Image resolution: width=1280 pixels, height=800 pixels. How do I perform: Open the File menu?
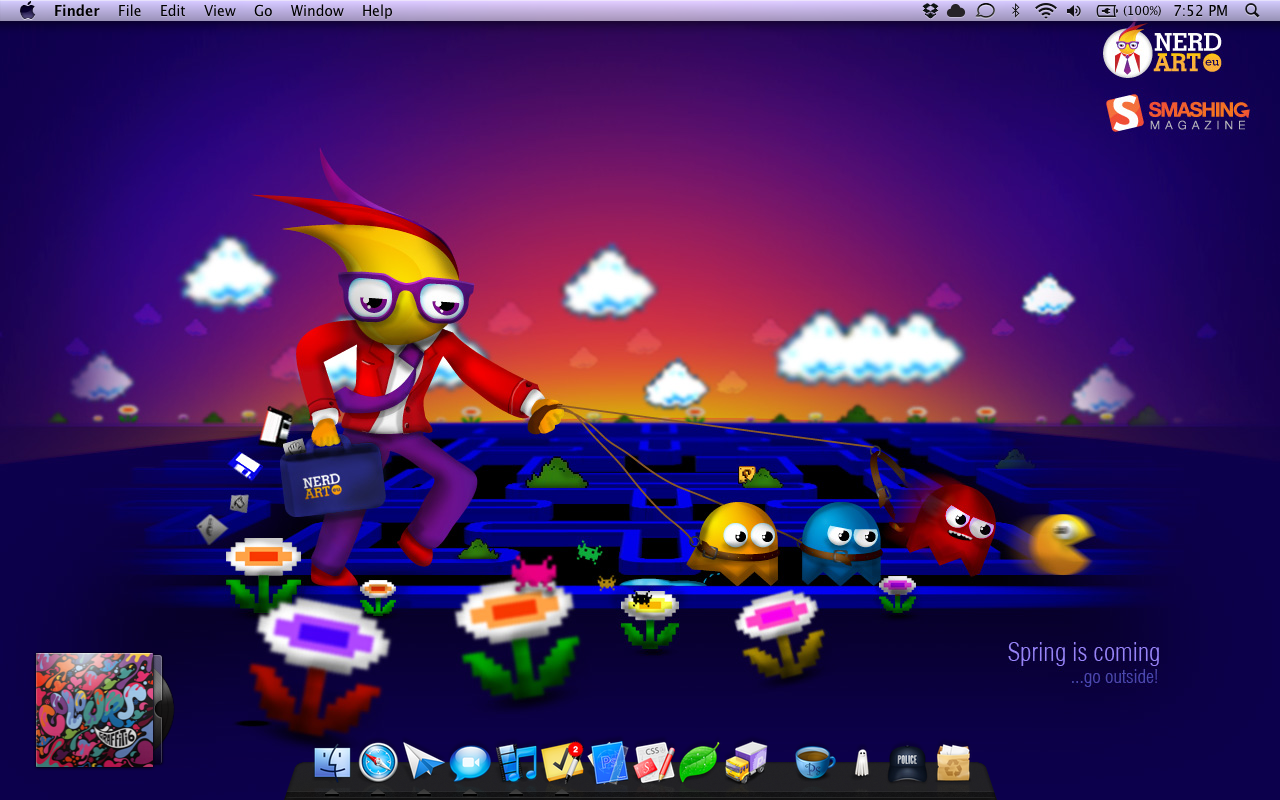pyautogui.click(x=129, y=11)
